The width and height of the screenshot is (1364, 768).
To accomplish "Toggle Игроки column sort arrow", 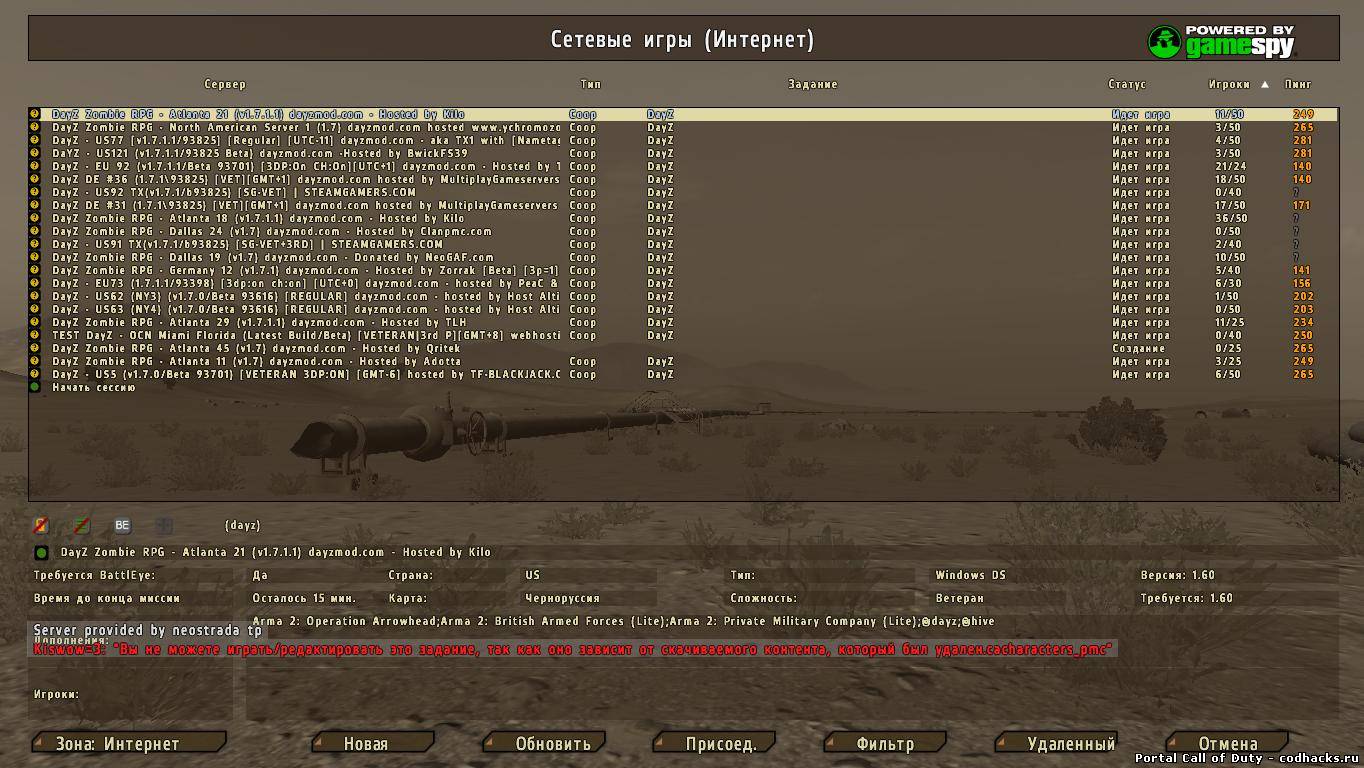I will 1265,85.
